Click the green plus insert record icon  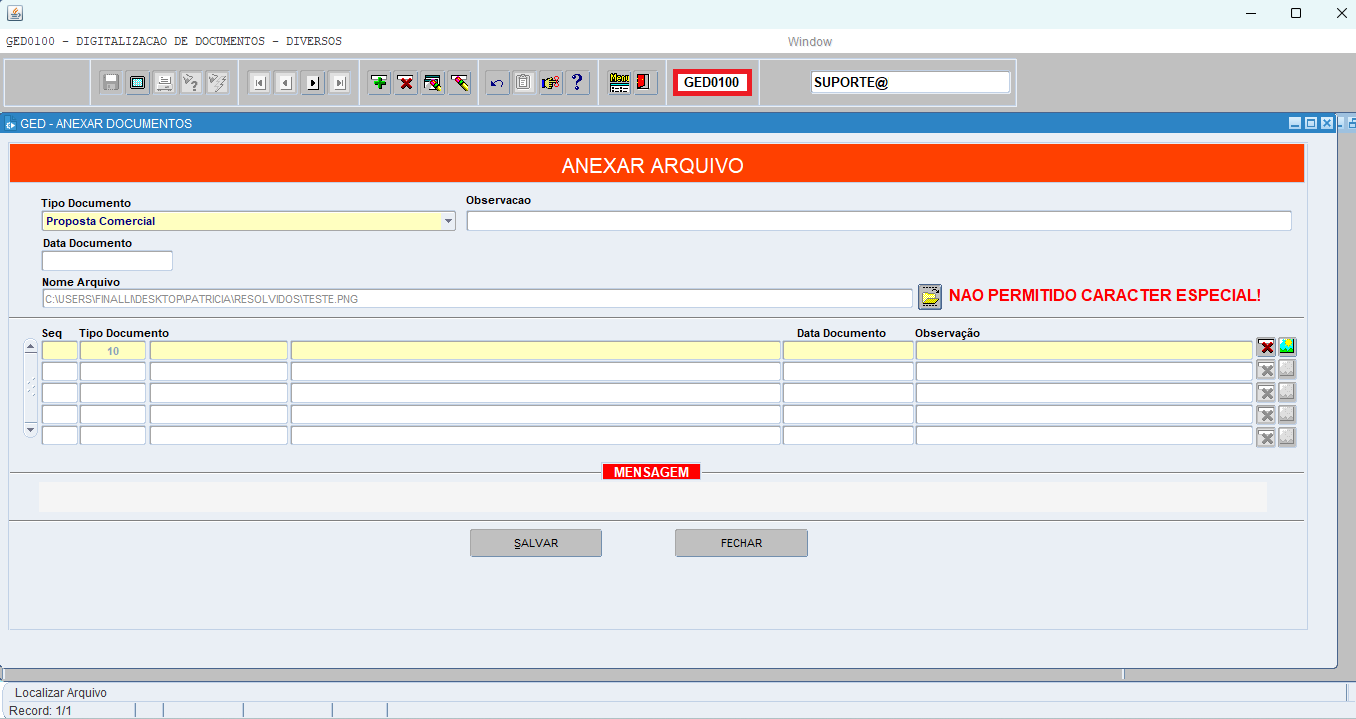pos(379,82)
